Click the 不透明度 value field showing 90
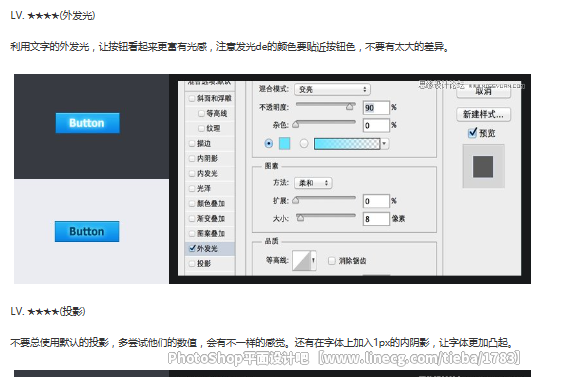 [376, 108]
